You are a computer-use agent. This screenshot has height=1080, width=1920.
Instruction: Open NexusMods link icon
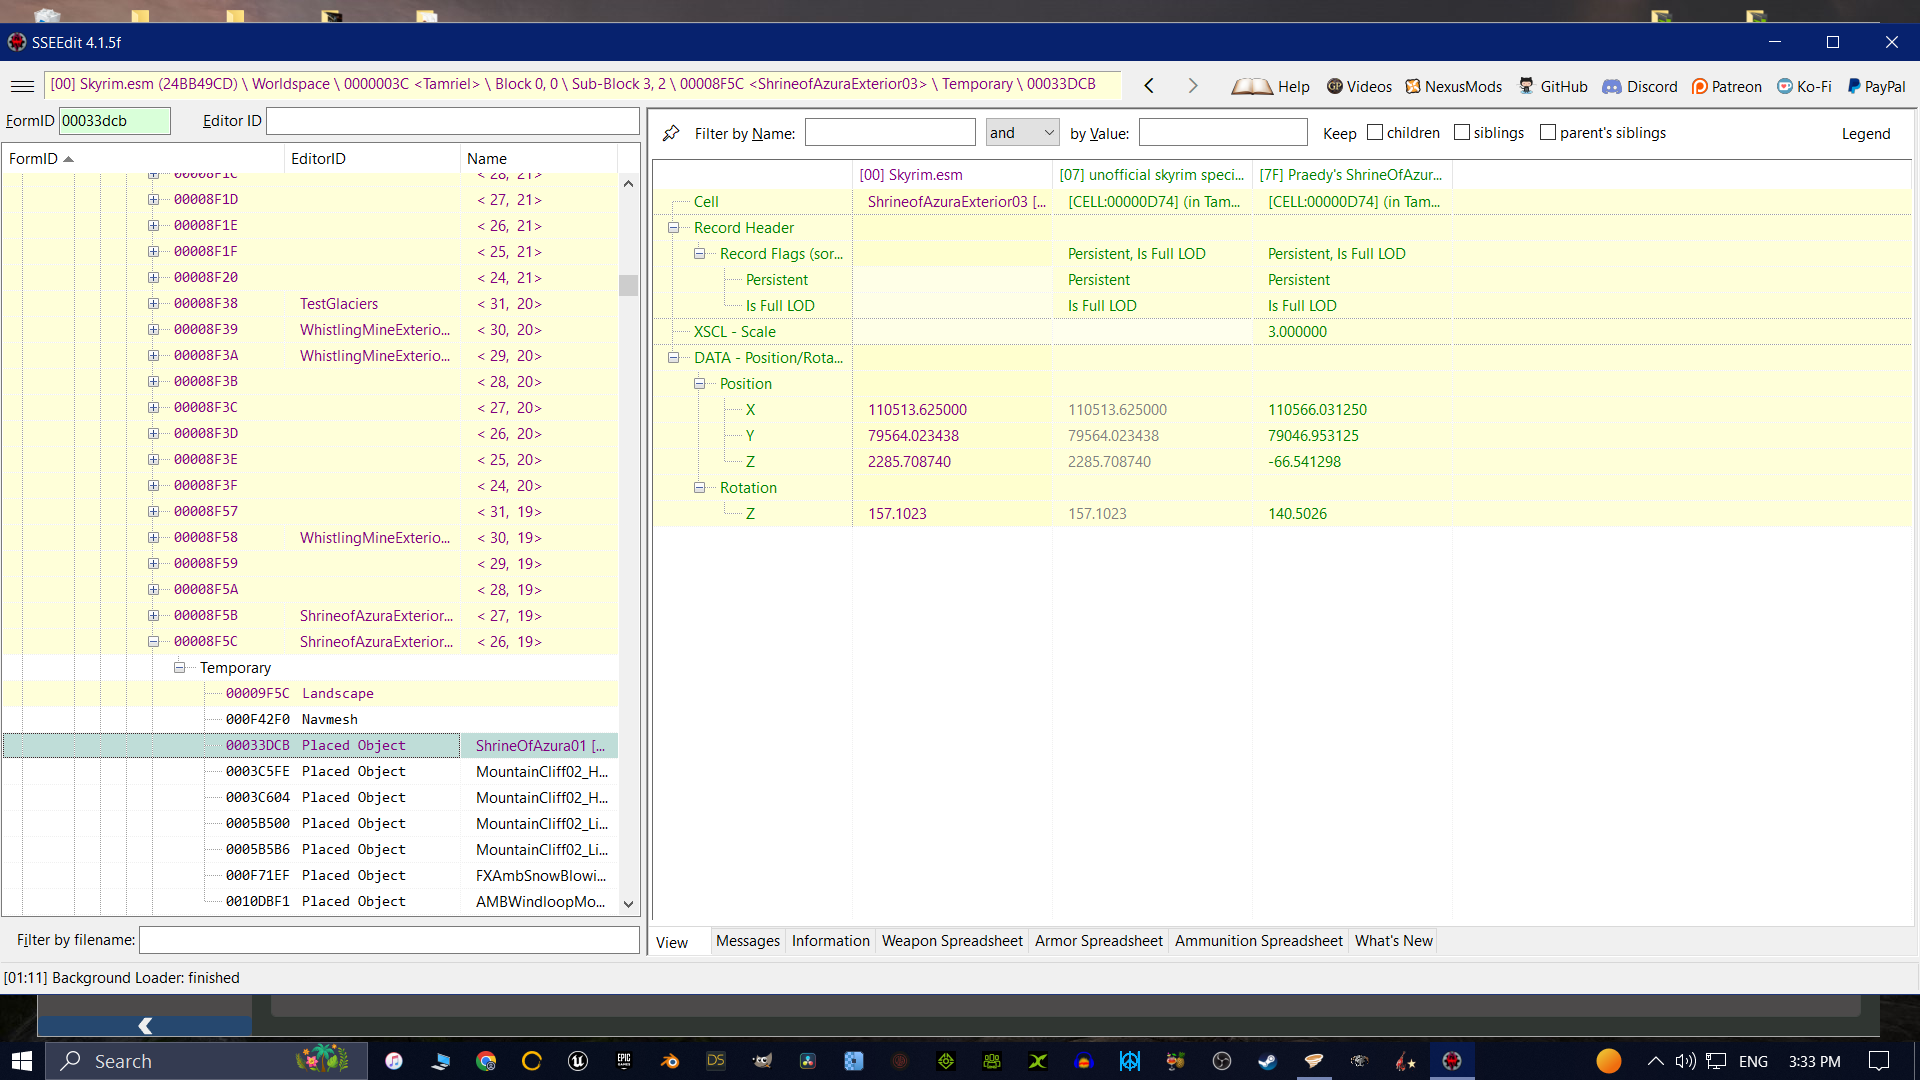[1413, 86]
